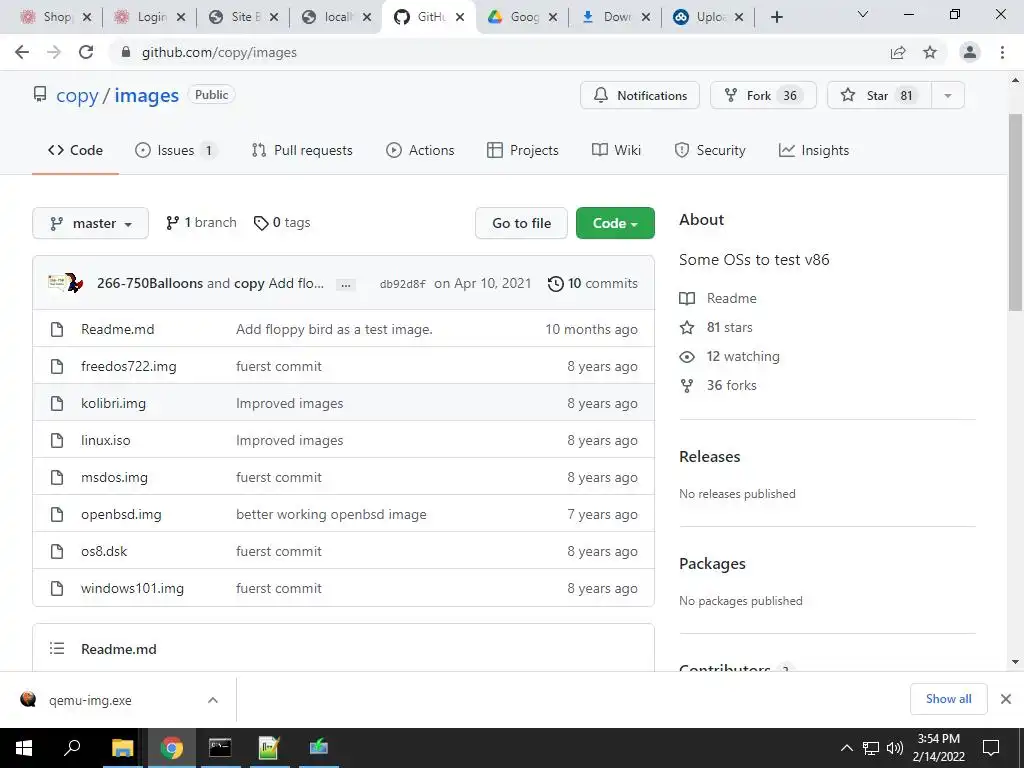
Task: Open the copy owner link
Action: point(77,95)
